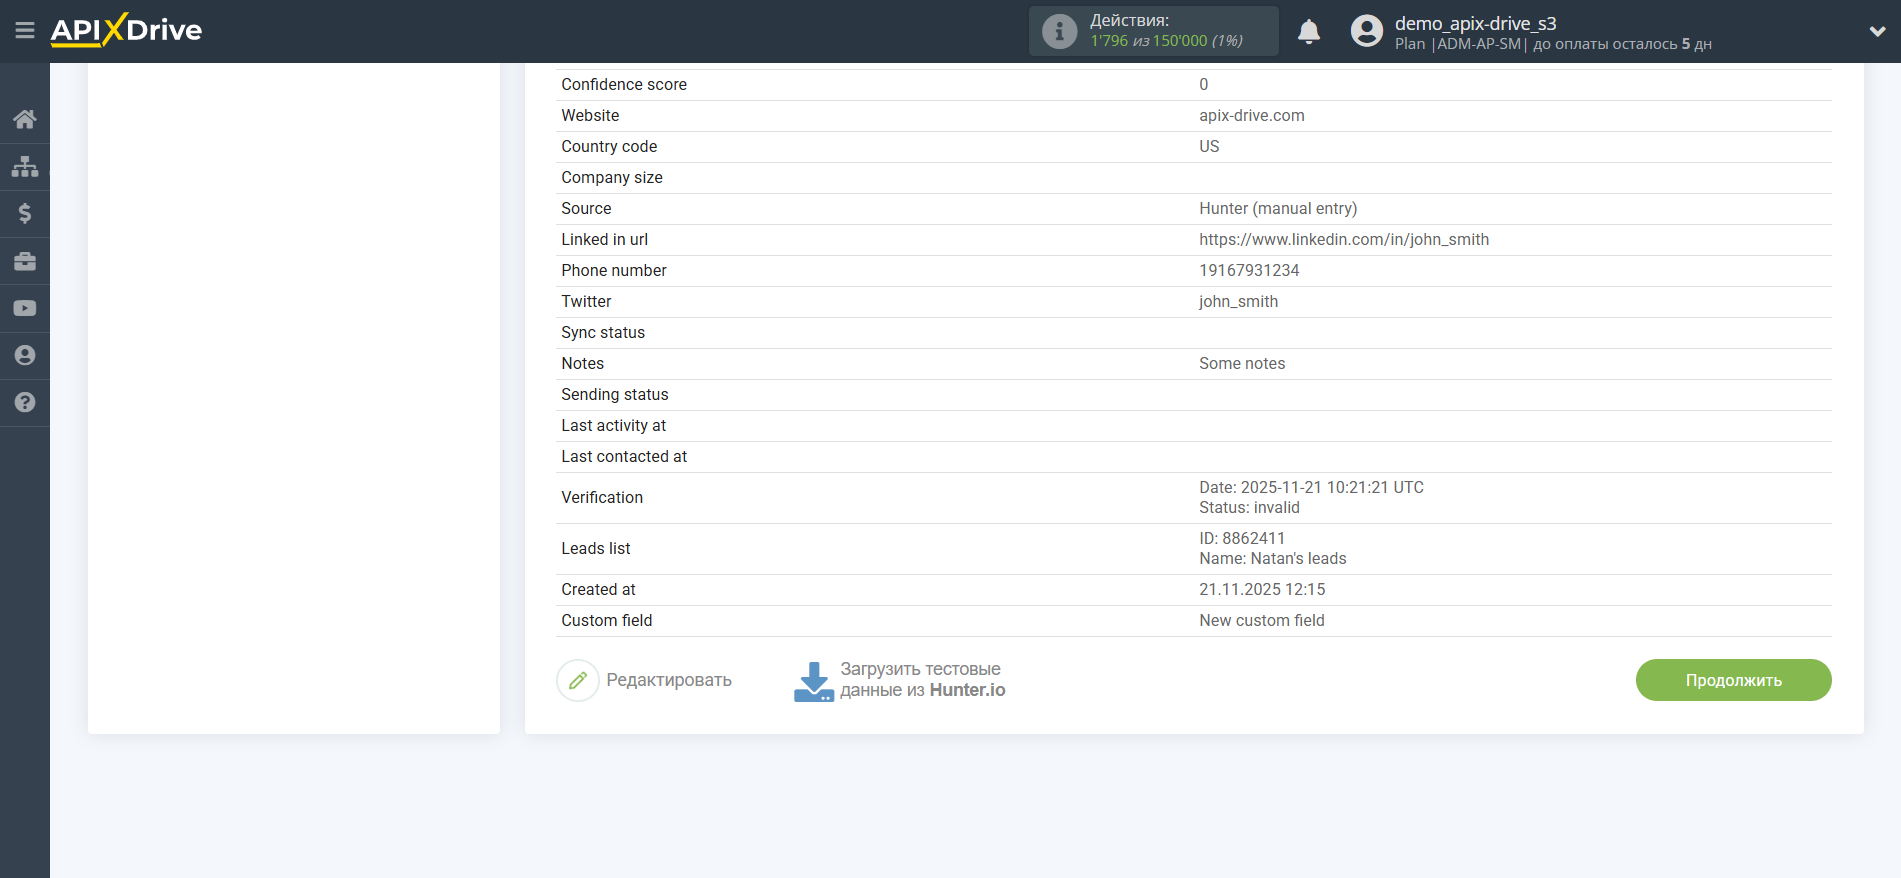Screen dimensions: 1901x878
Task: Click the Confidence score label
Action: (x=624, y=85)
